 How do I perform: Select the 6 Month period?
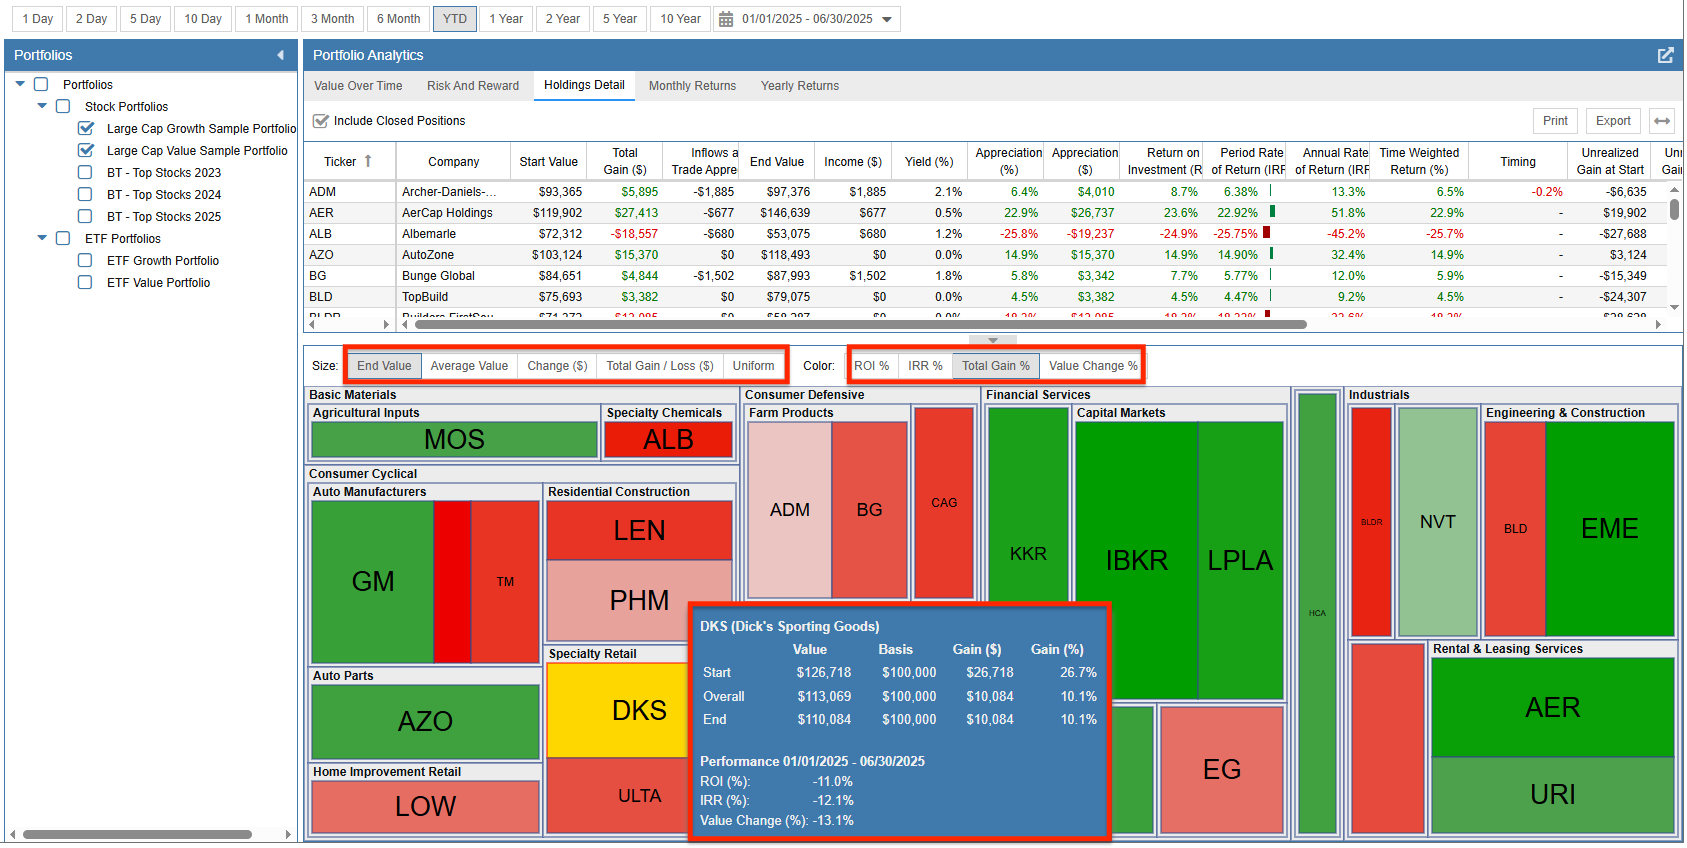coord(398,19)
